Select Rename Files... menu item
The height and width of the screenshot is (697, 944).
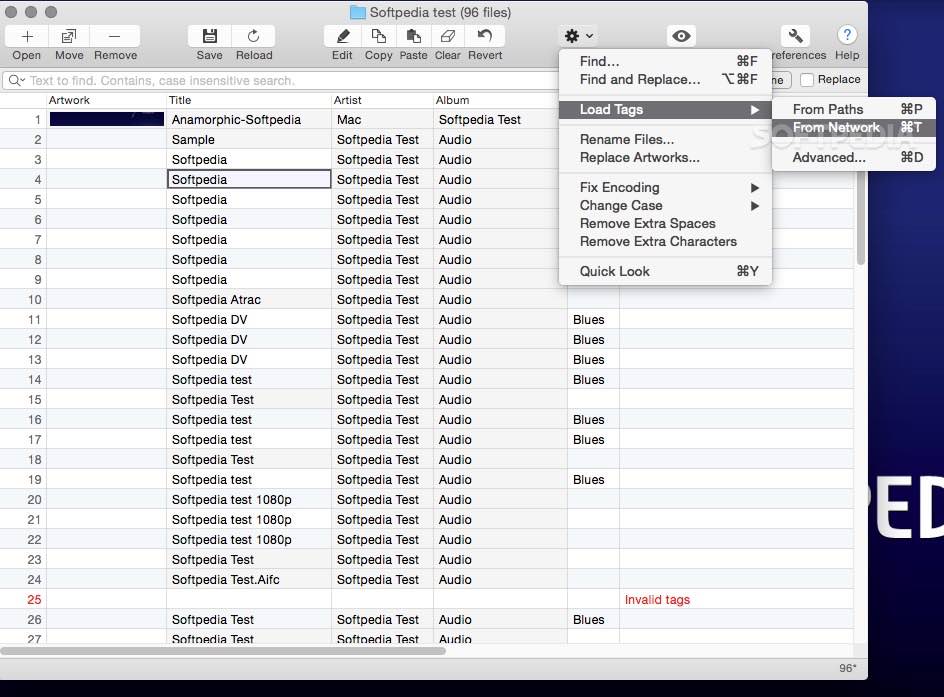point(665,140)
